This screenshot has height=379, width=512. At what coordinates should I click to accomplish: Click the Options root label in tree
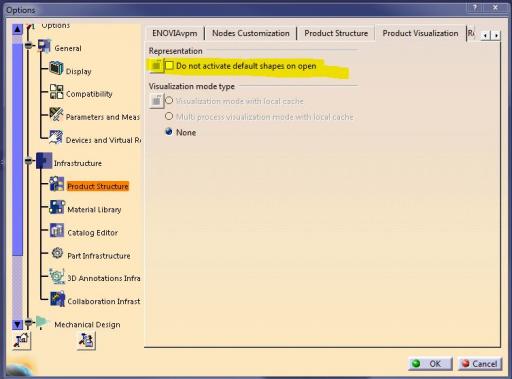point(56,25)
